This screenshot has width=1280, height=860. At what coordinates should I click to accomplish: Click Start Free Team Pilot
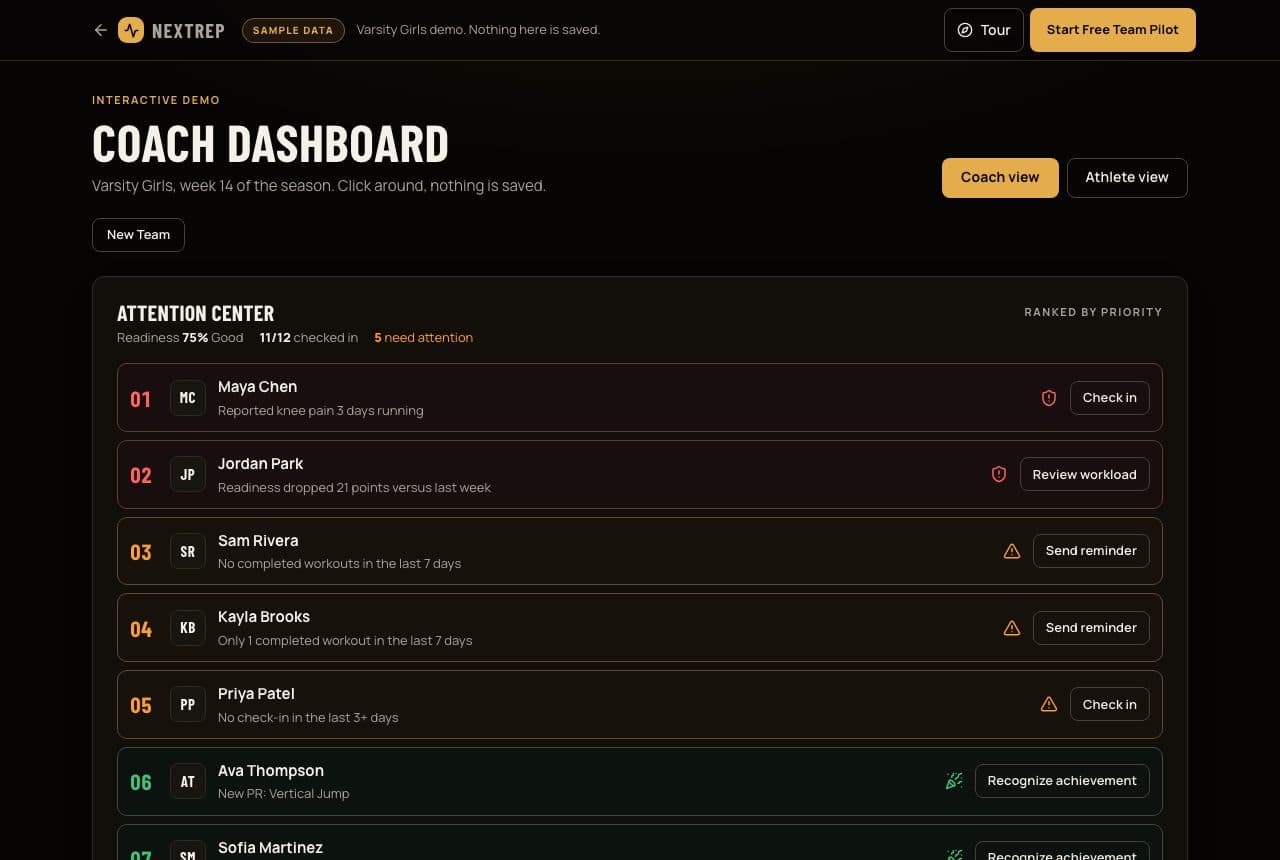[x=1113, y=30]
